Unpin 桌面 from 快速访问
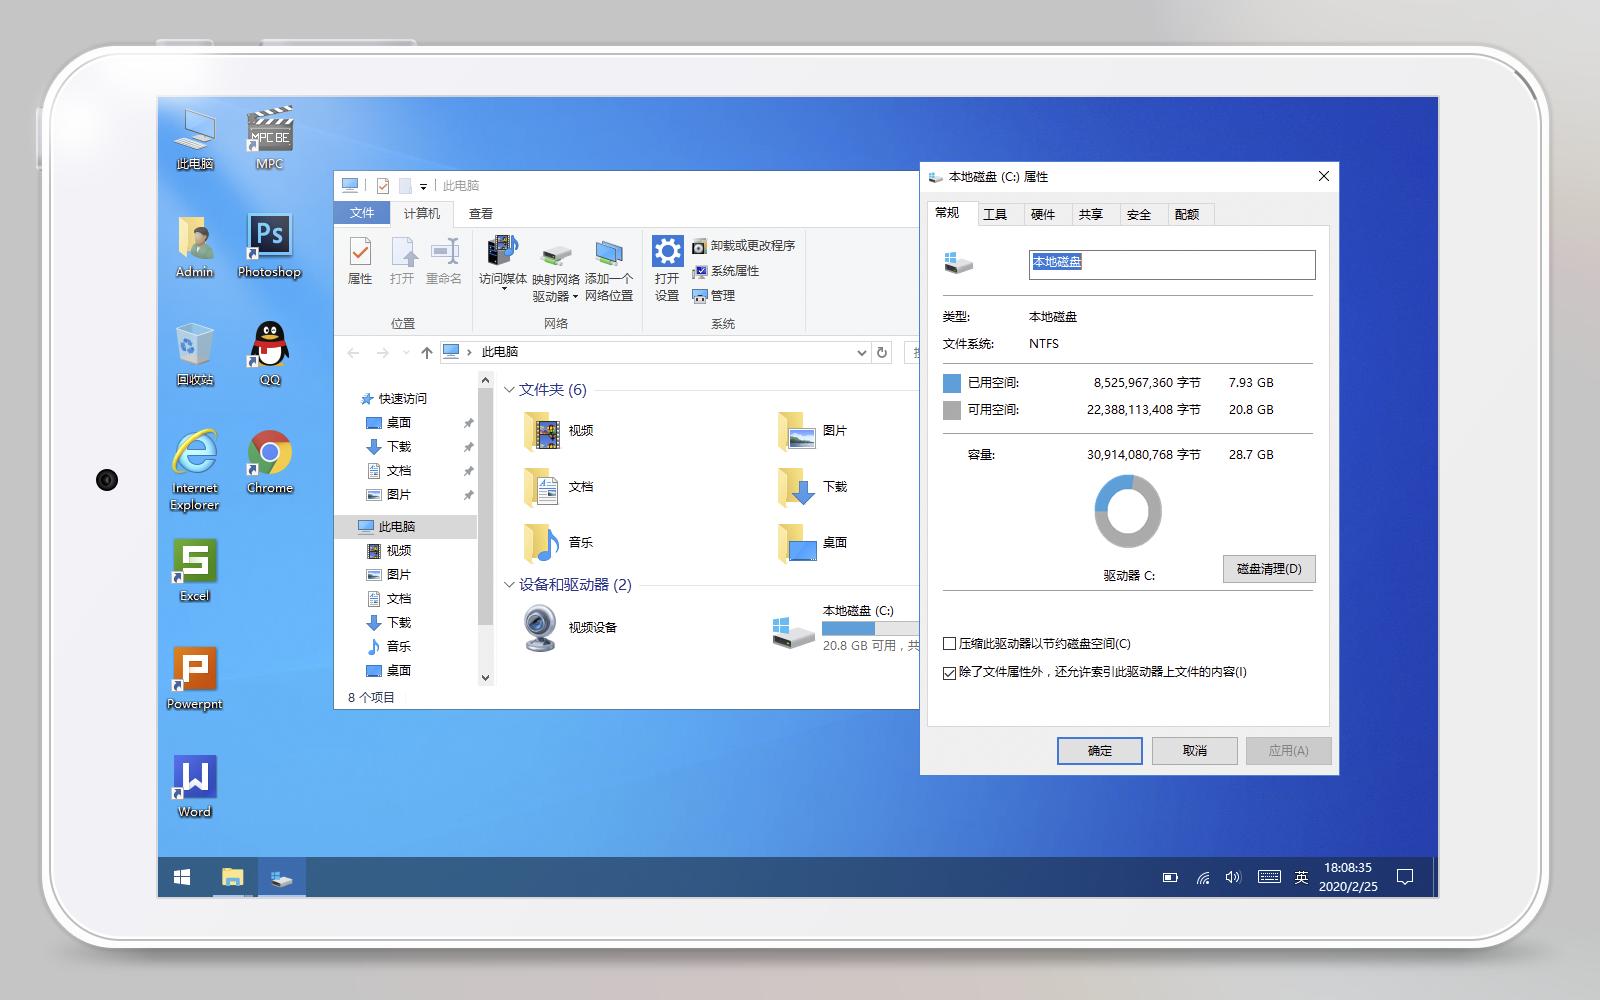This screenshot has height=1000, width=1600. pos(467,422)
